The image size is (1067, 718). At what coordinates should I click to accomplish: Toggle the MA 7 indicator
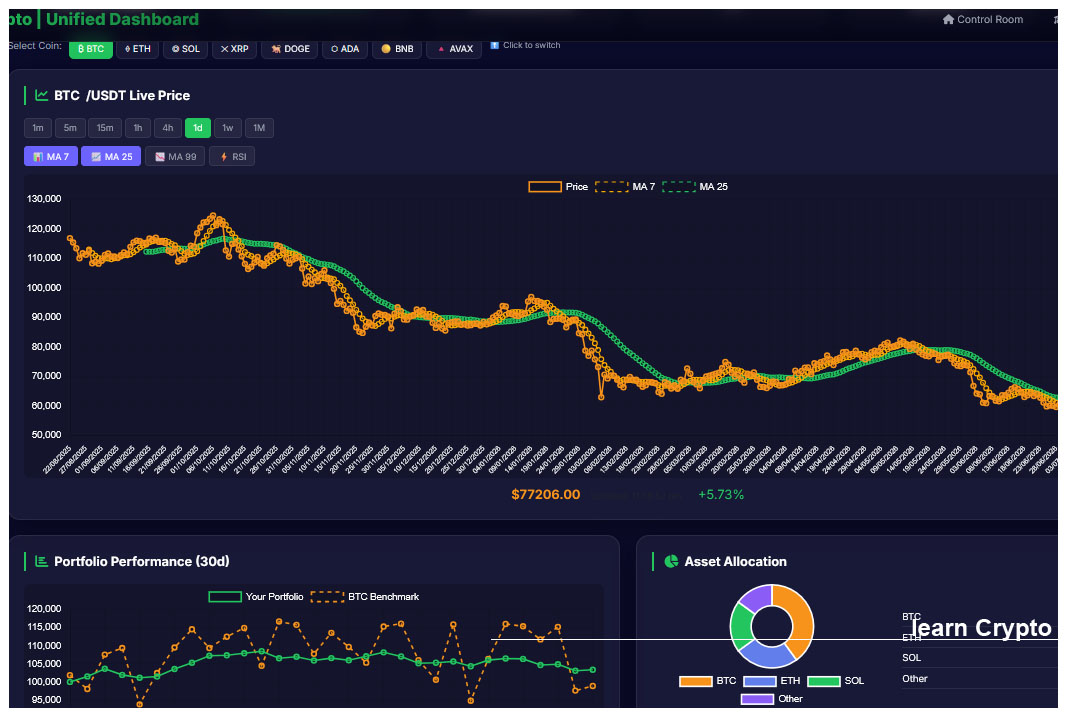tap(51, 157)
